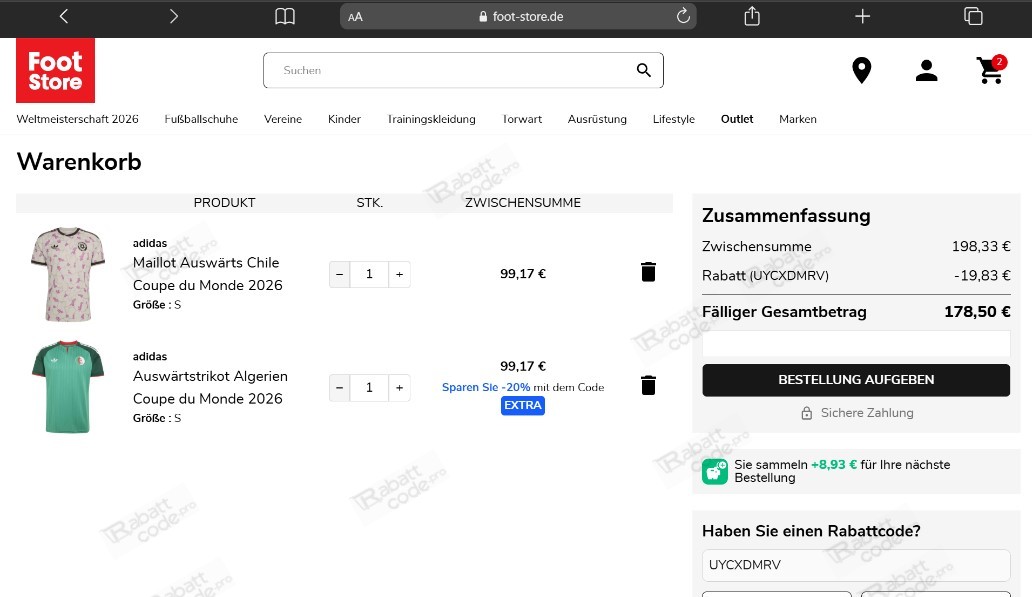
Task: Open Auswärtstrikot Algerien product link
Action: (210, 387)
